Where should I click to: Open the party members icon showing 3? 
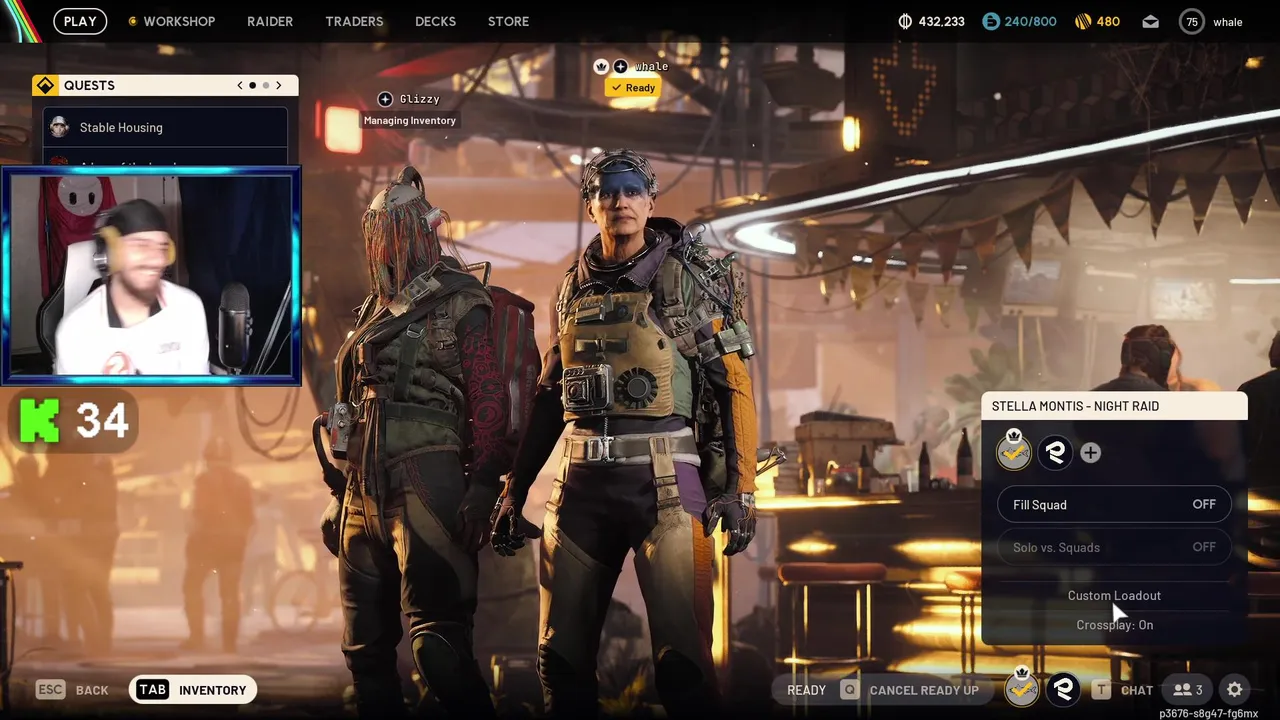pos(1188,690)
